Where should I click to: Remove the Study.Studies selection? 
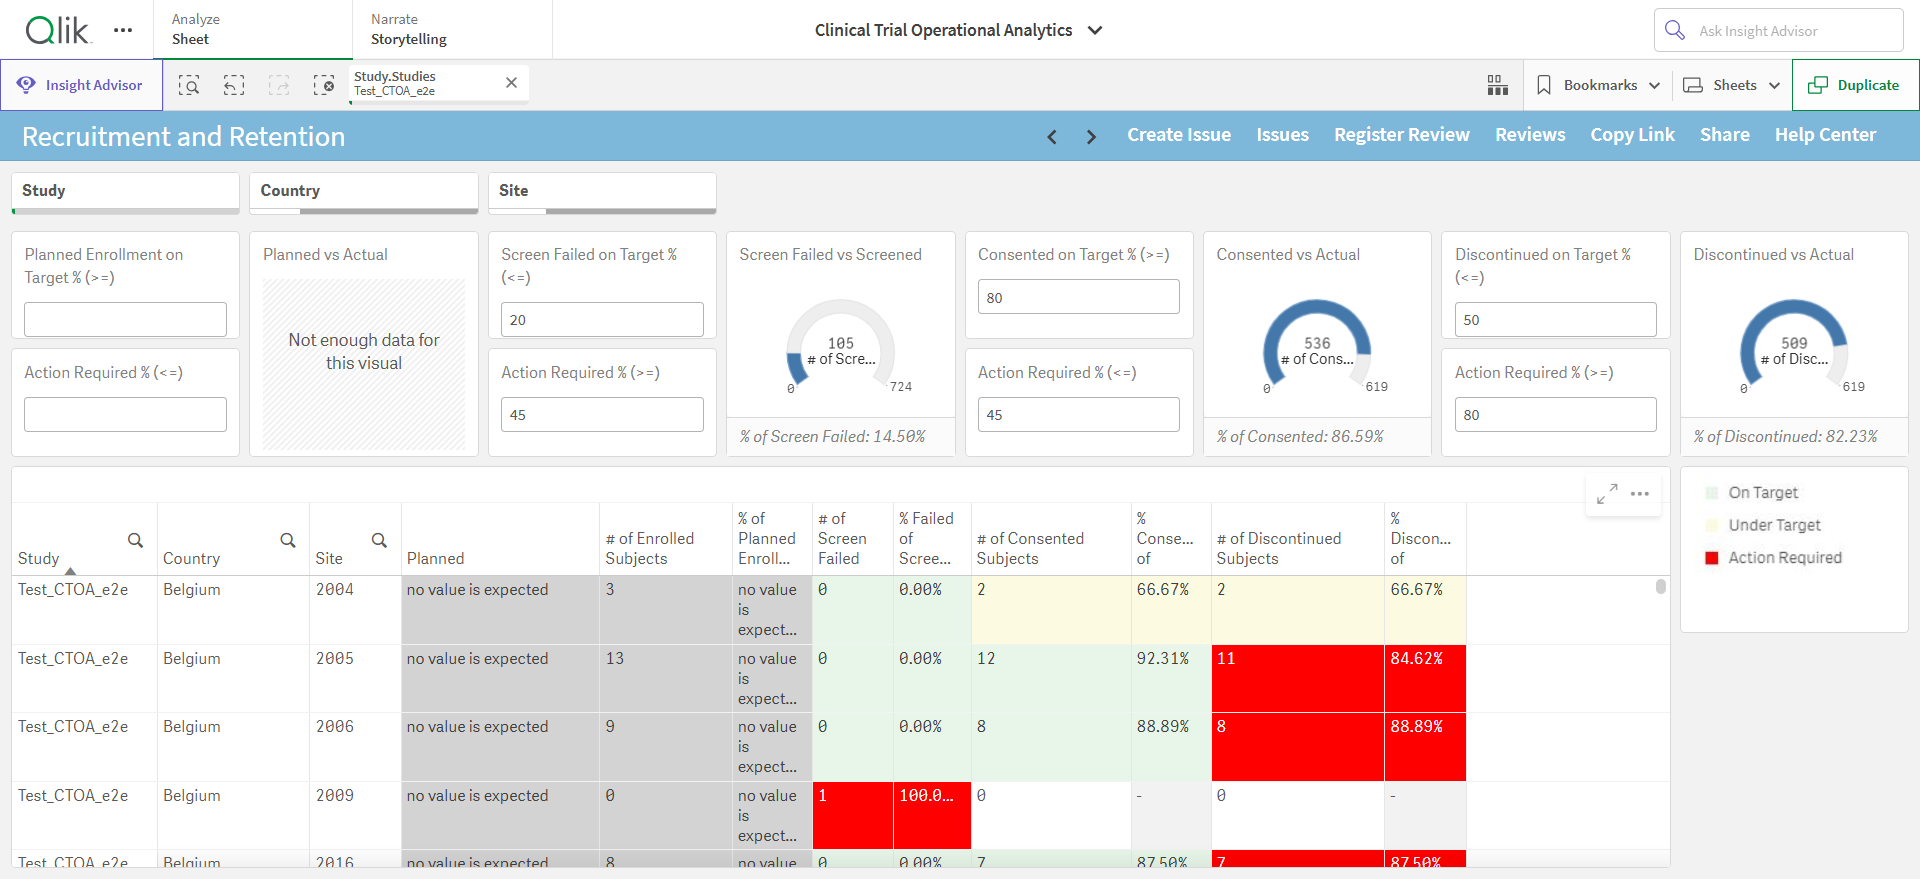pos(511,83)
